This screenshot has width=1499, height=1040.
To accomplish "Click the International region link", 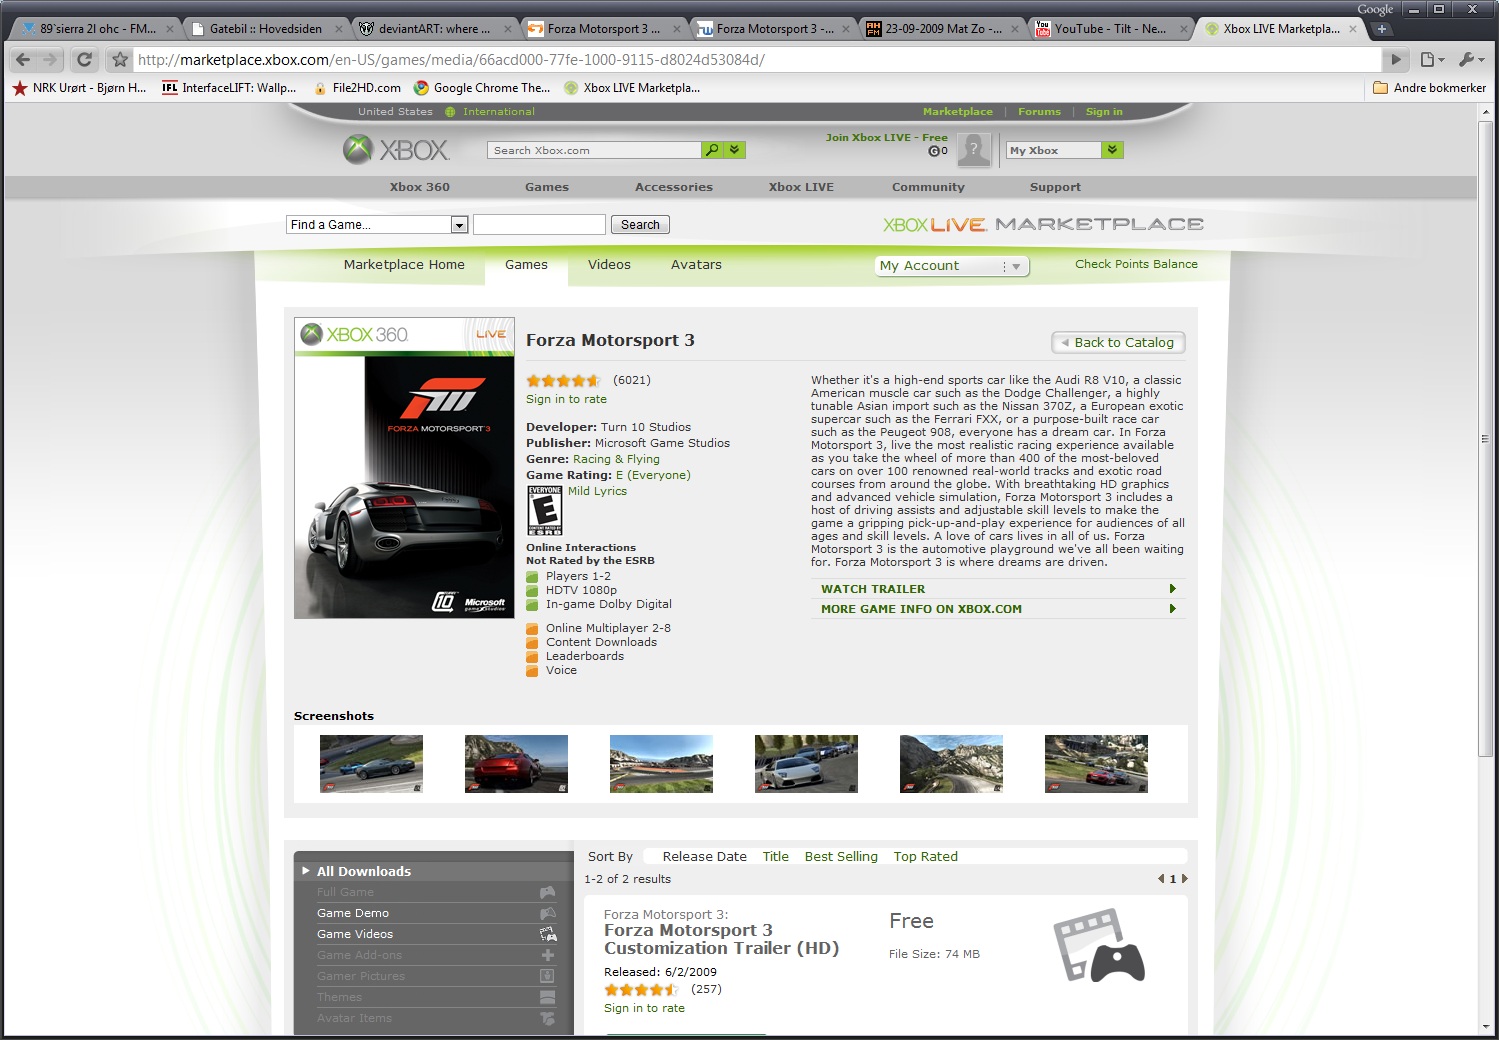I will pyautogui.click(x=498, y=112).
